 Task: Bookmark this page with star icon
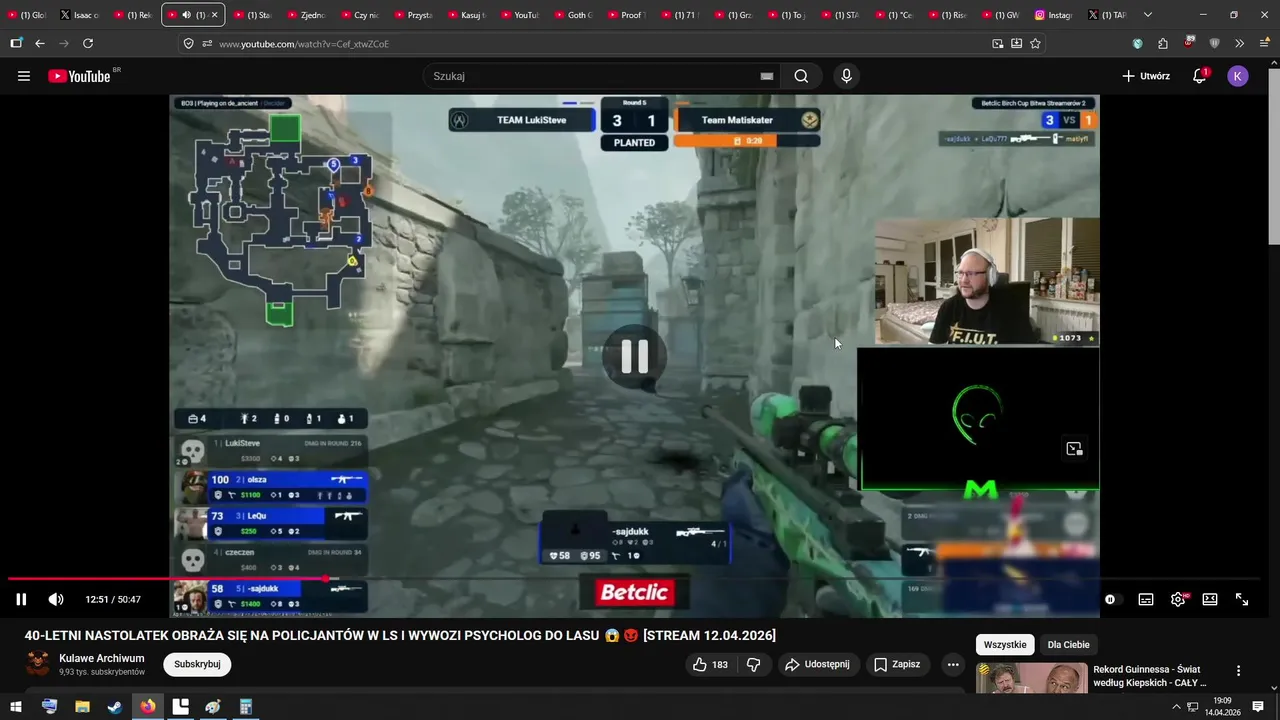[1035, 44]
